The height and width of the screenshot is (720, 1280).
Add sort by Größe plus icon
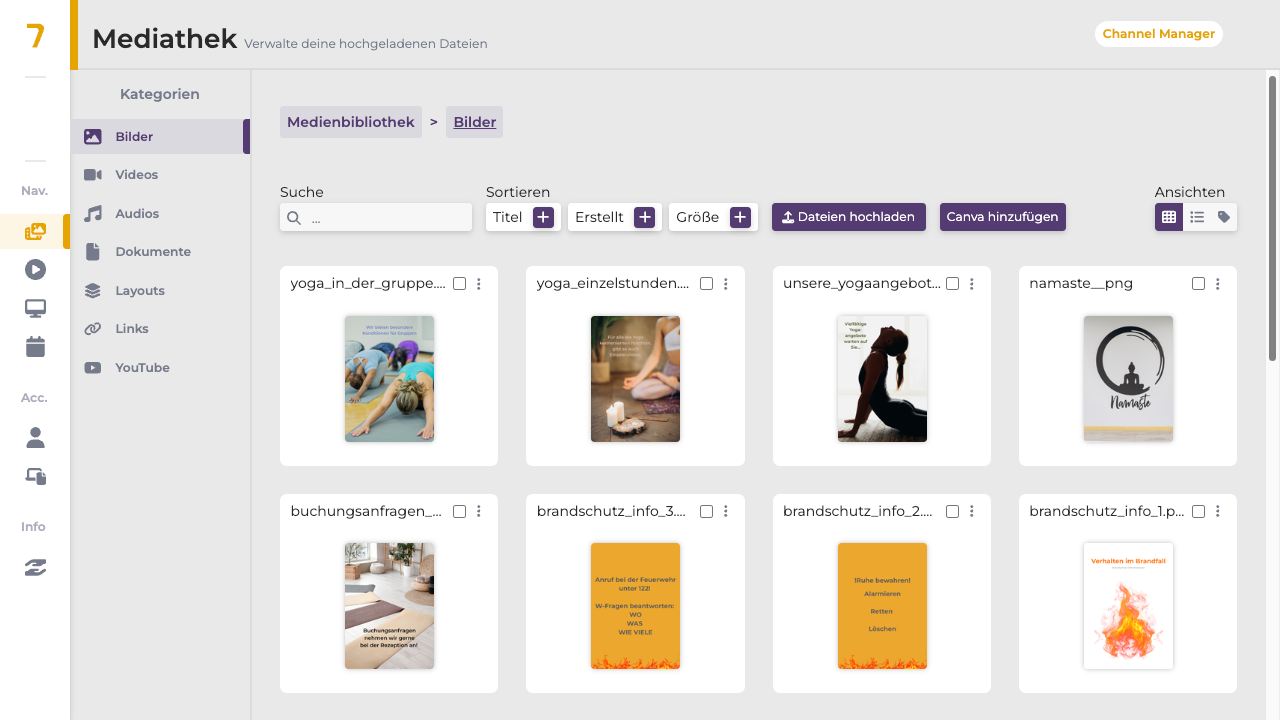pyautogui.click(x=740, y=217)
